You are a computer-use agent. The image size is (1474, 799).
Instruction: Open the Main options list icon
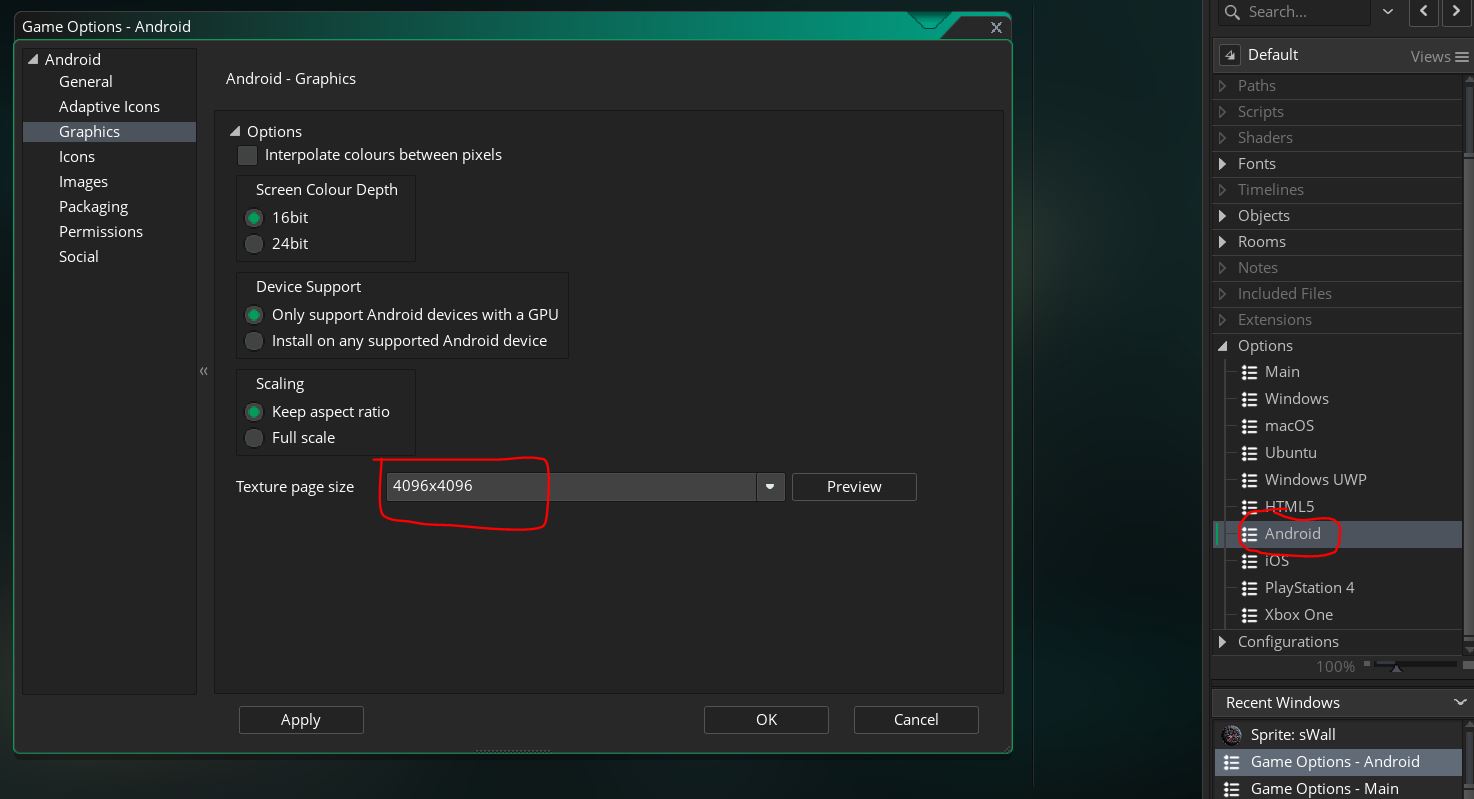(1249, 372)
